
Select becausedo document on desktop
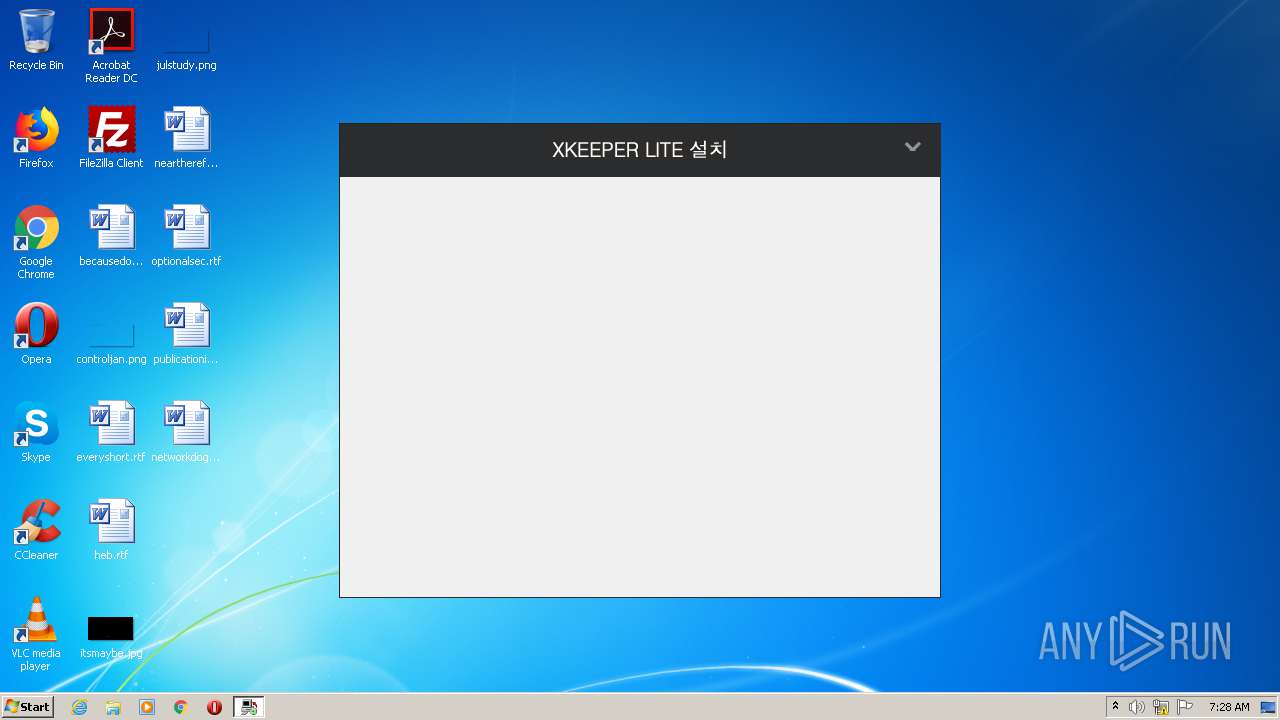tap(111, 236)
